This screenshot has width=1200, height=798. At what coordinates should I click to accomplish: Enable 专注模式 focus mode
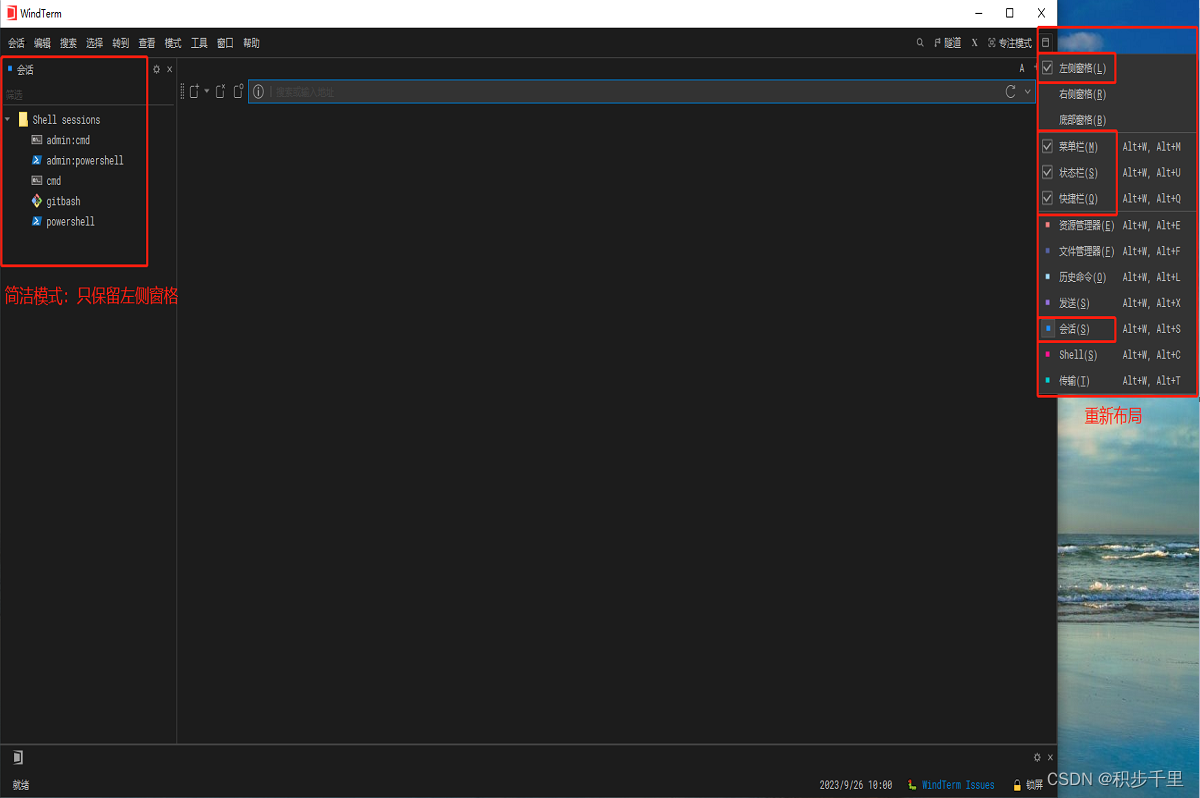tap(1010, 43)
